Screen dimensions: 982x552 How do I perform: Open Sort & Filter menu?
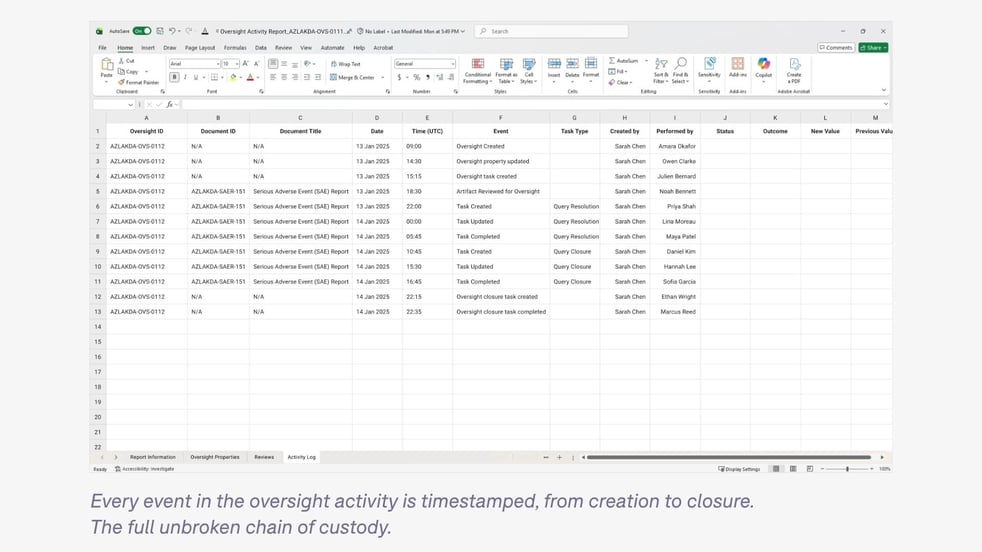(661, 70)
